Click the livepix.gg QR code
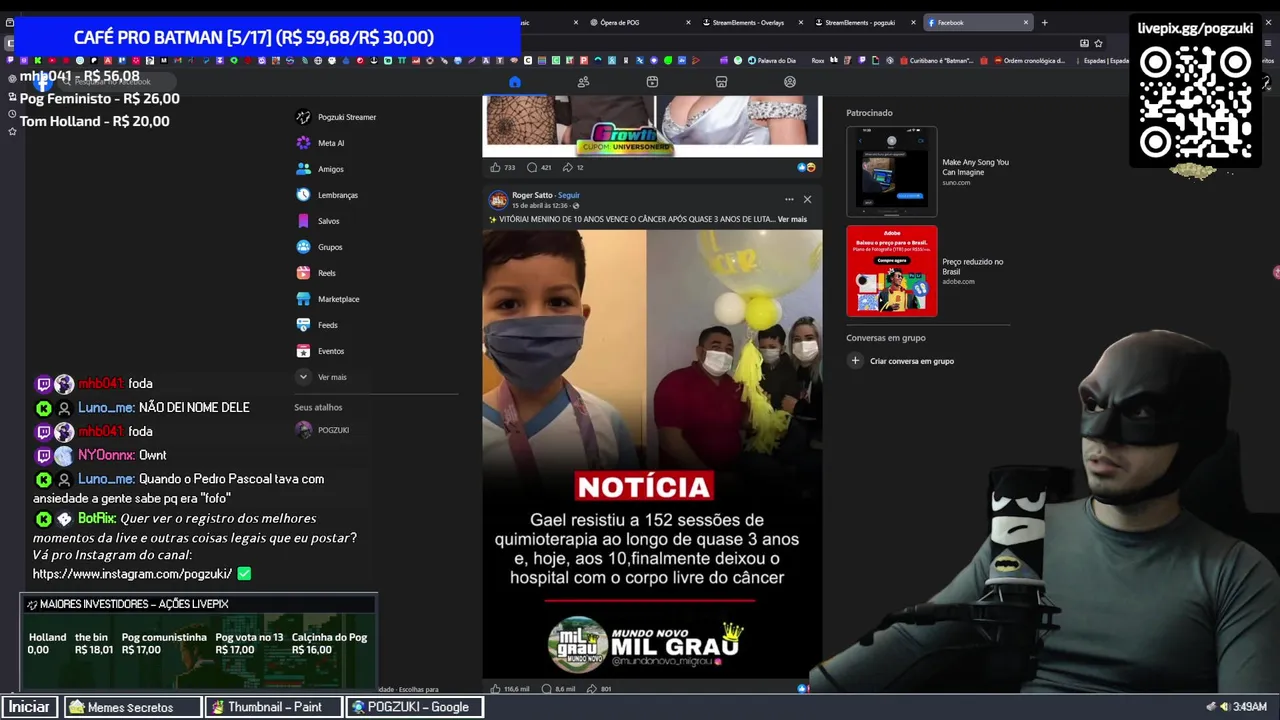The image size is (1280, 720). [1195, 103]
